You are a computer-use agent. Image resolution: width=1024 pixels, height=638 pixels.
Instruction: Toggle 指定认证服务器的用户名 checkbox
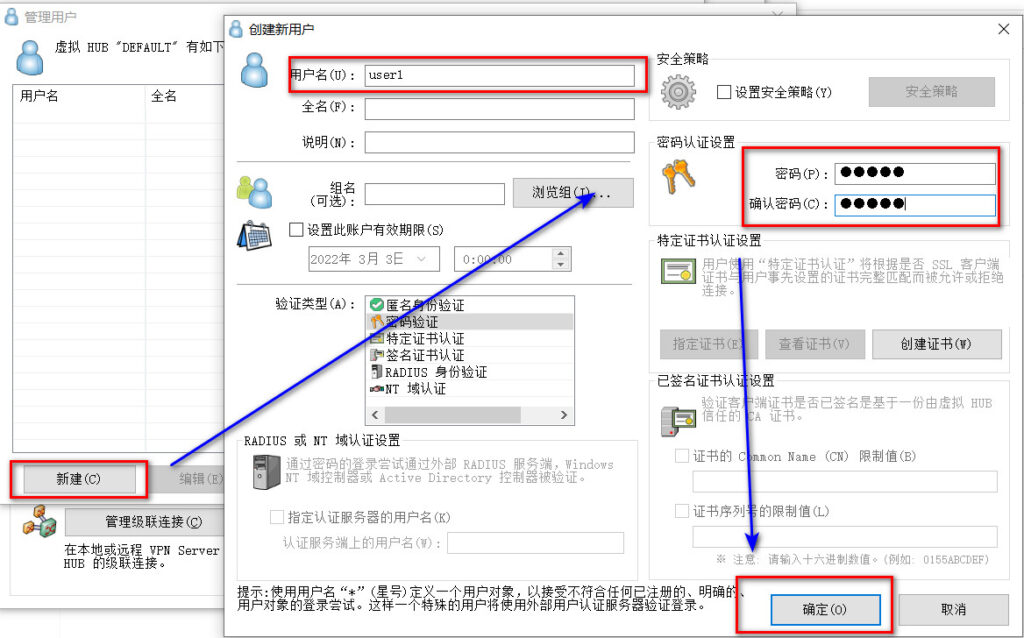[x=277, y=517]
